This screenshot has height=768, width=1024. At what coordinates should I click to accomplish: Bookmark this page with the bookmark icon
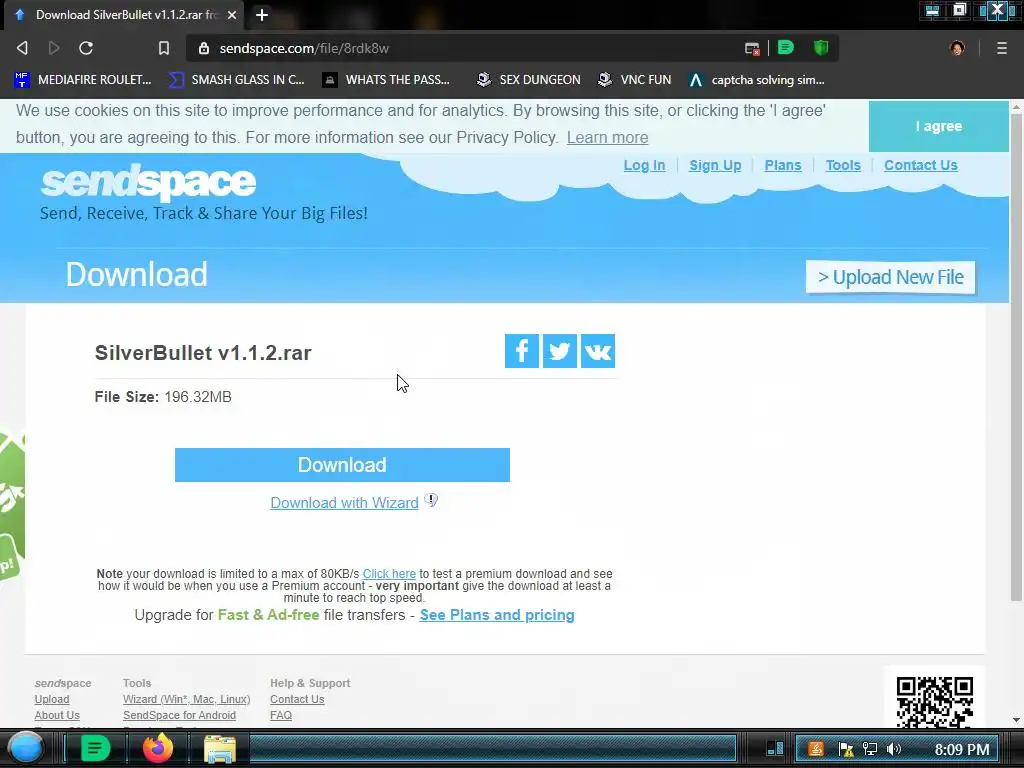coord(164,48)
